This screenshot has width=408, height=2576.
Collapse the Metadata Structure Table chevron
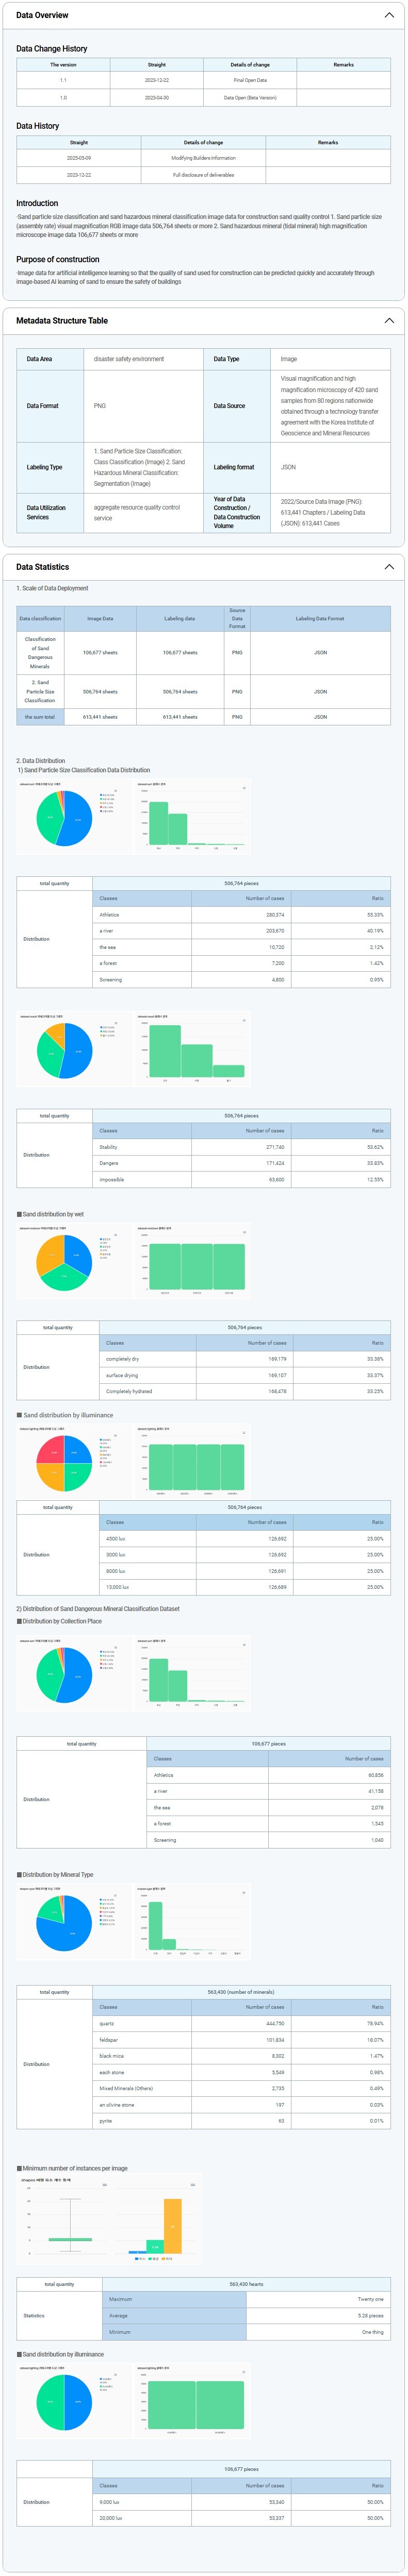(388, 321)
